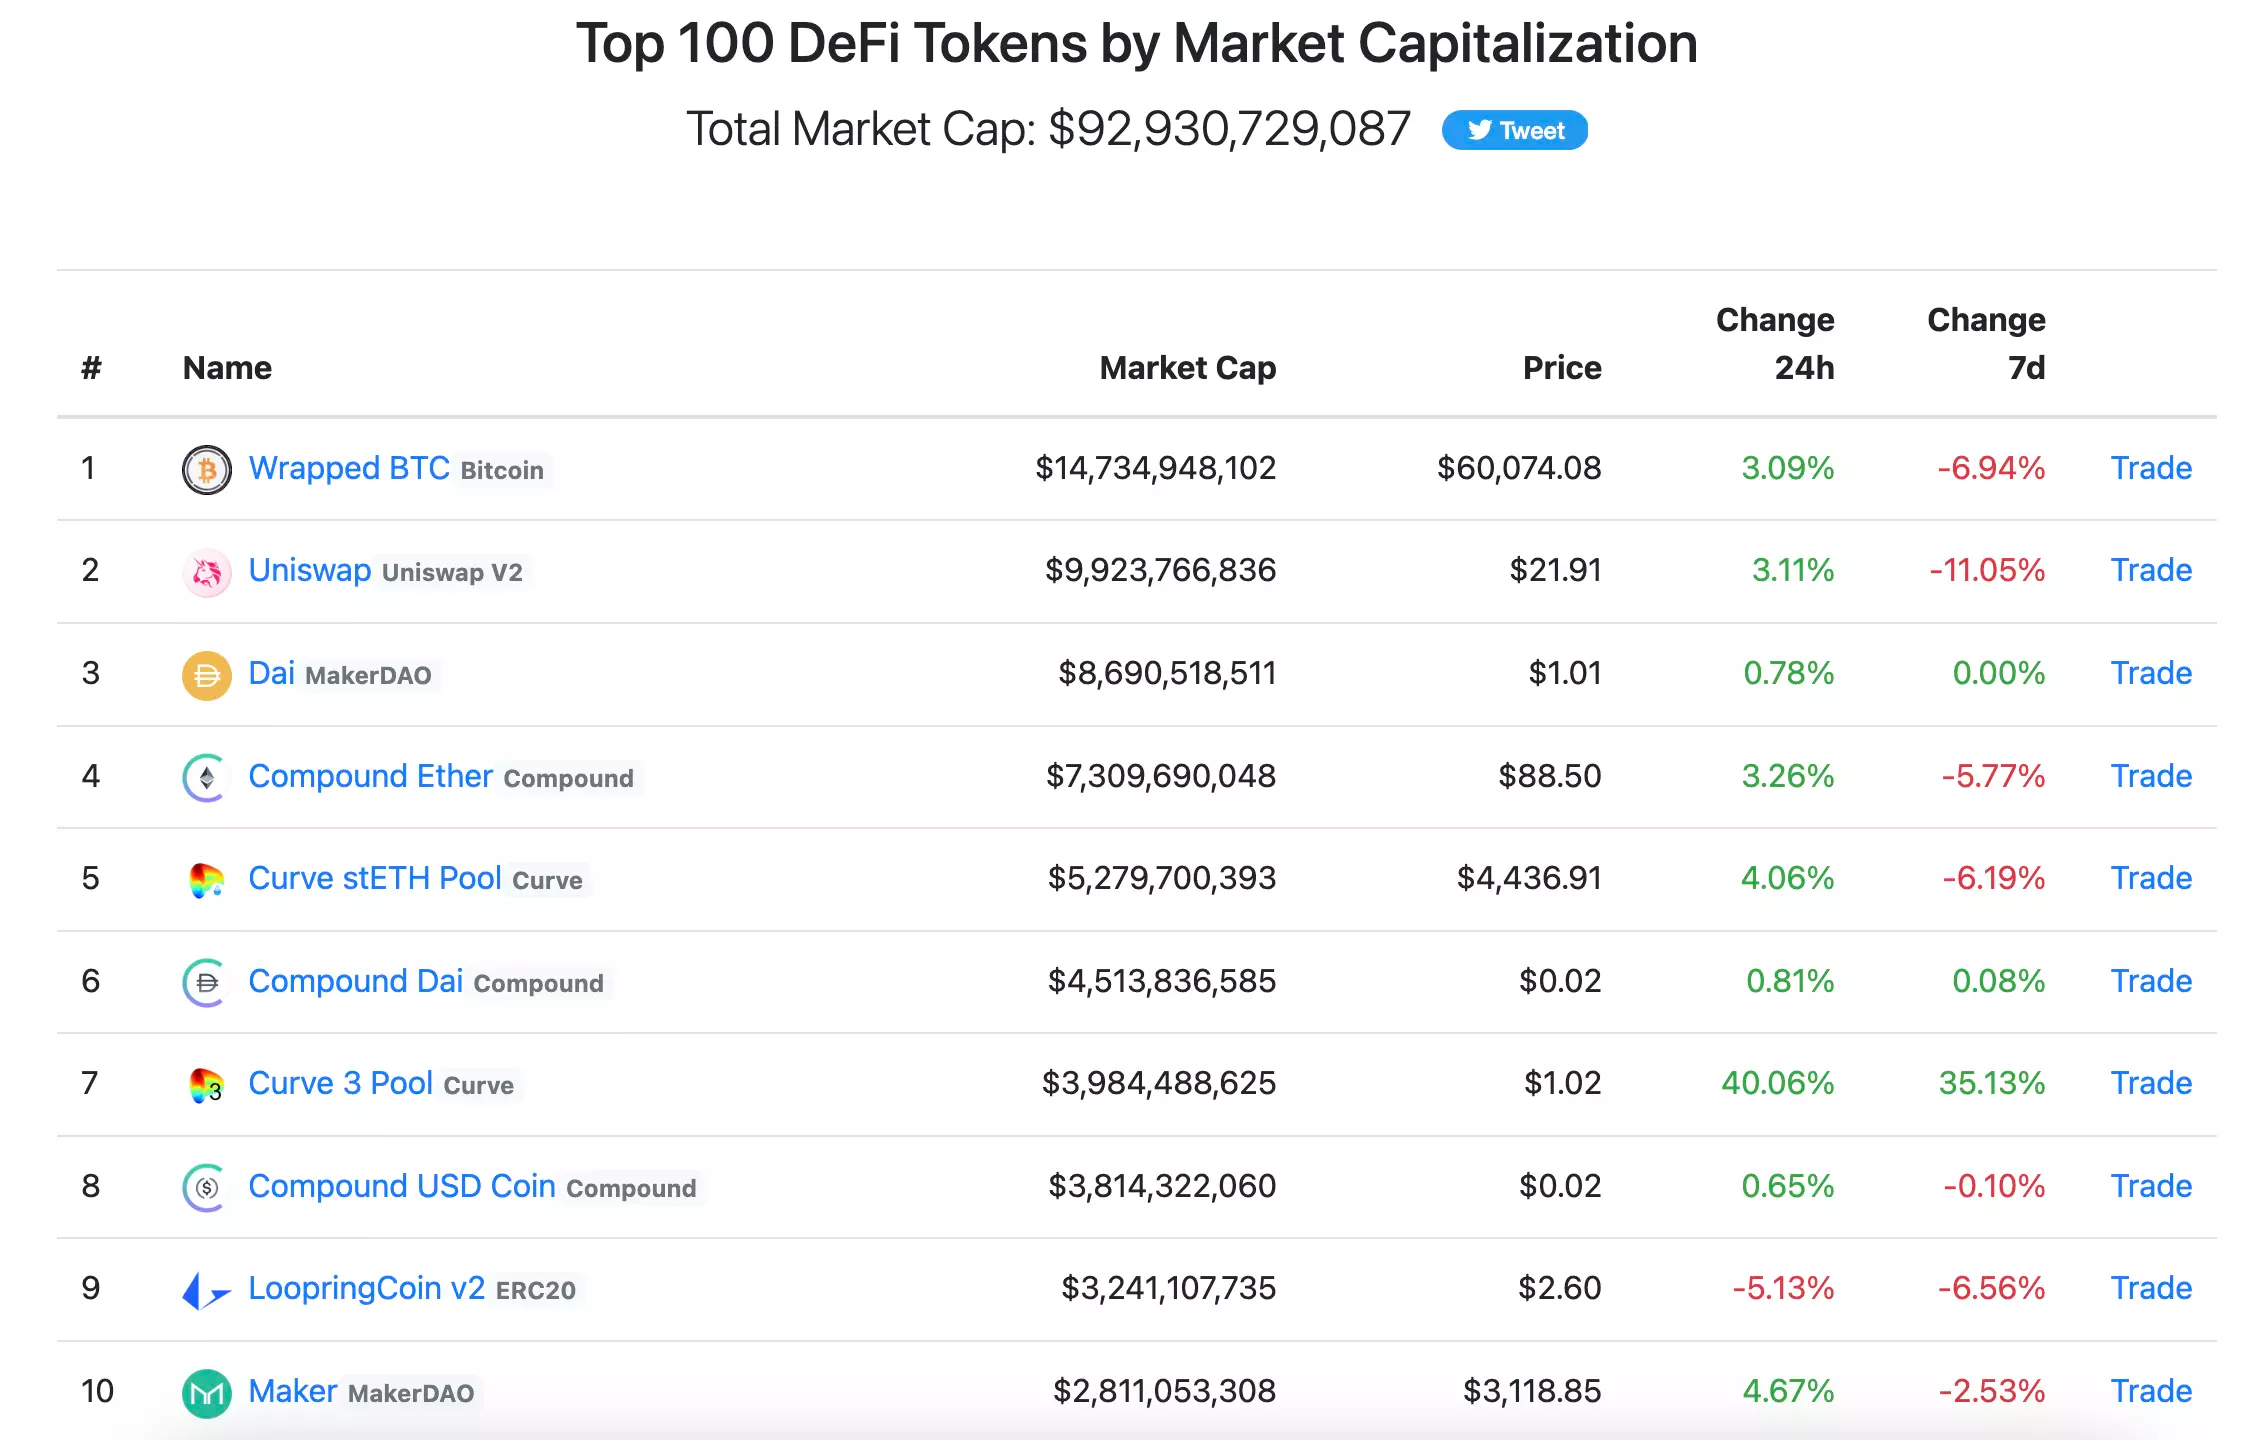
Task: Click the orange Dai token icon
Action: pyautogui.click(x=207, y=675)
